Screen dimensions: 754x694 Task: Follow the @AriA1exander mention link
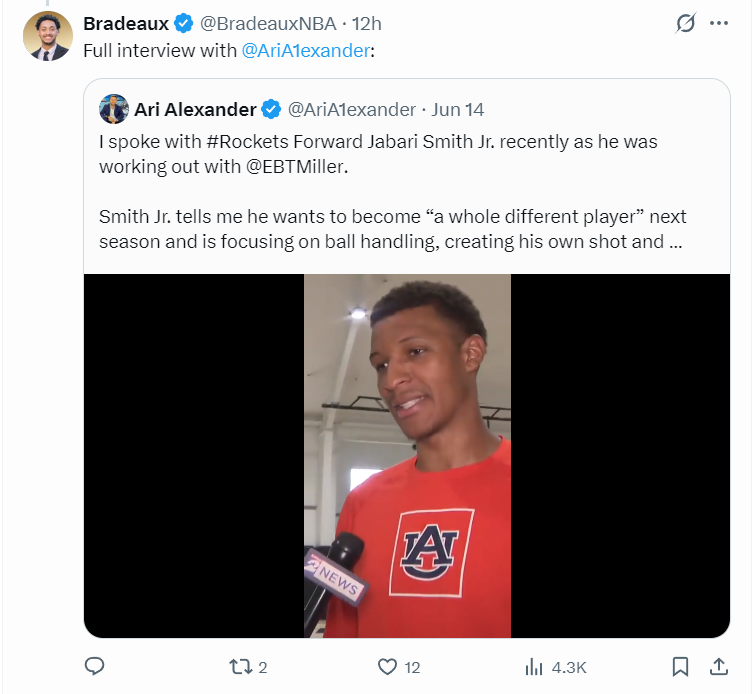tap(305, 50)
